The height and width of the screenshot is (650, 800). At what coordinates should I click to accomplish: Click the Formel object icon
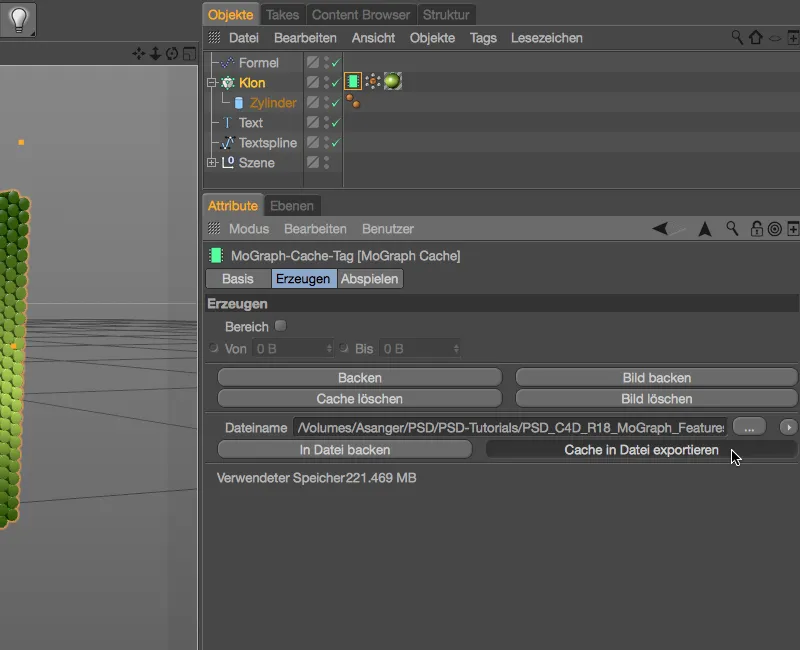228,63
